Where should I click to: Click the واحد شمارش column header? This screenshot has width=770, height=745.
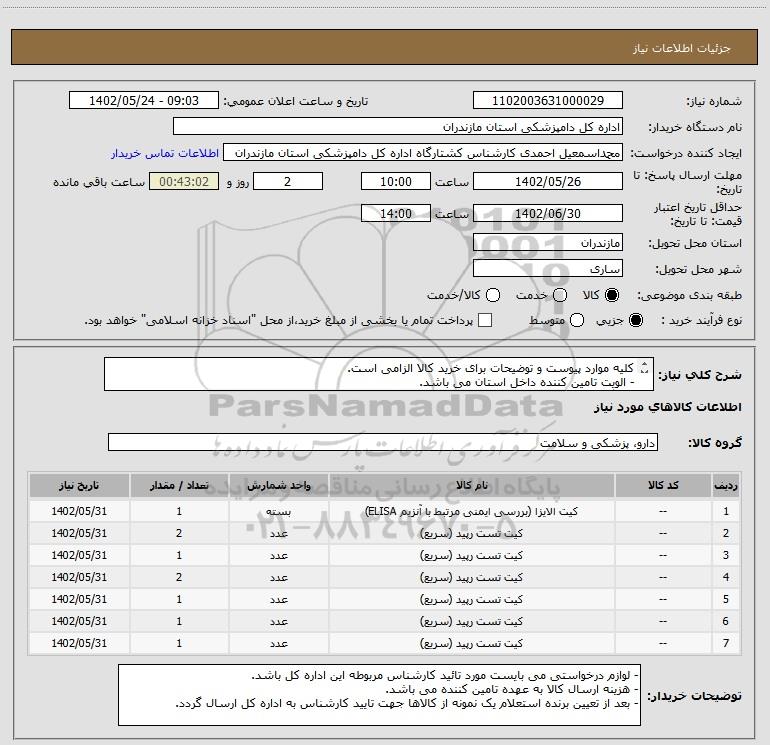pyautogui.click(x=278, y=486)
